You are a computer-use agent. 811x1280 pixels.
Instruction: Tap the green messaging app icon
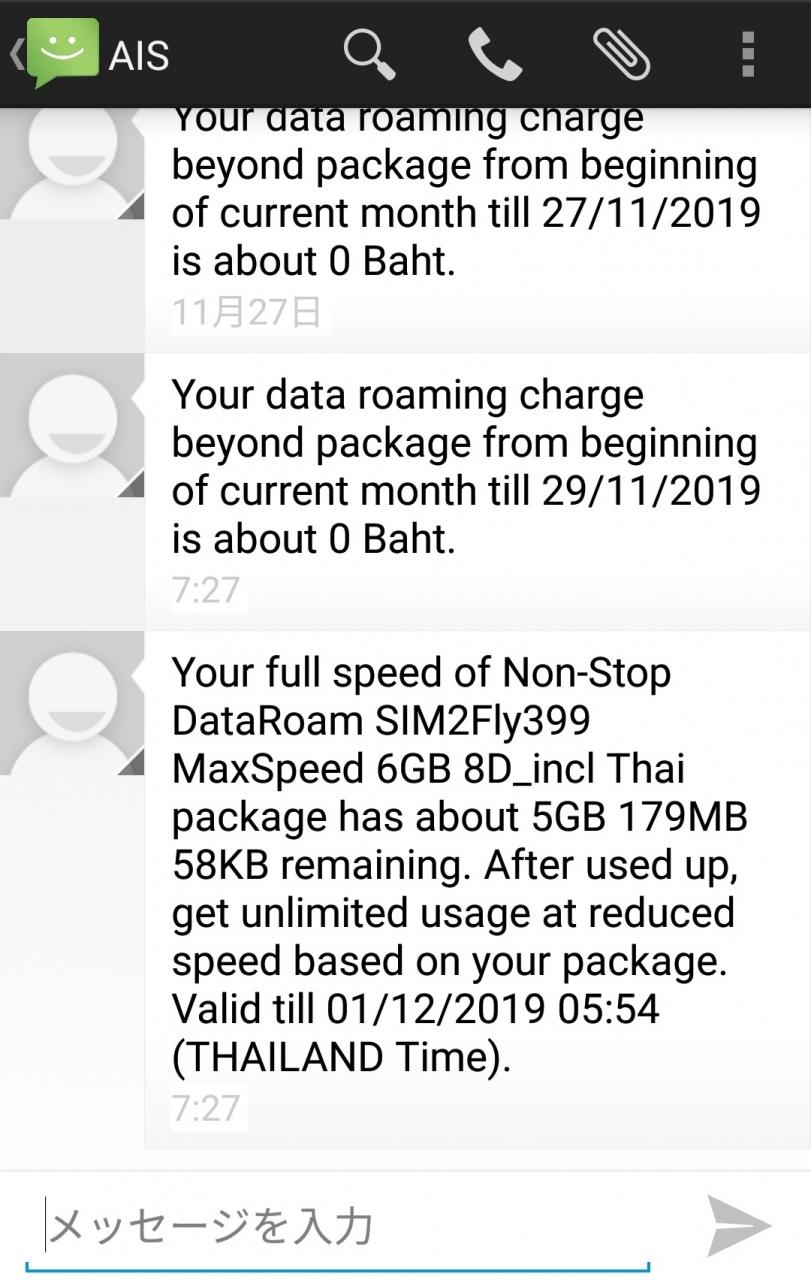pos(63,51)
